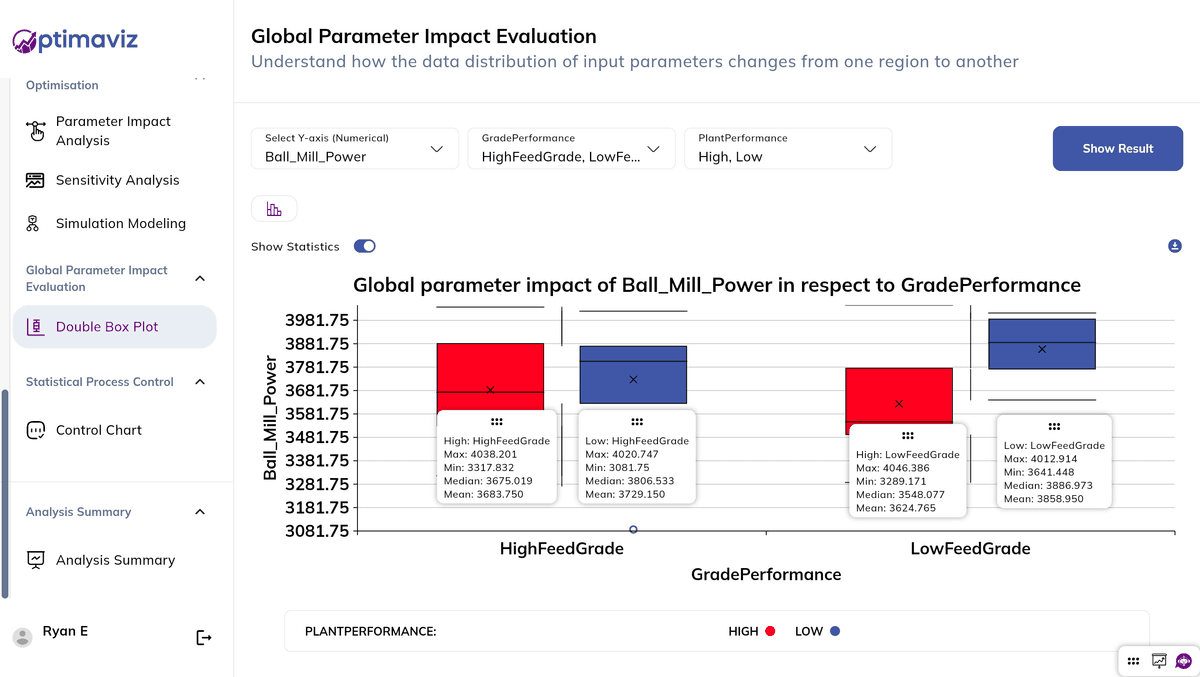Click the presentation icon in bottom toolbar
1200x677 pixels.
click(x=1159, y=660)
